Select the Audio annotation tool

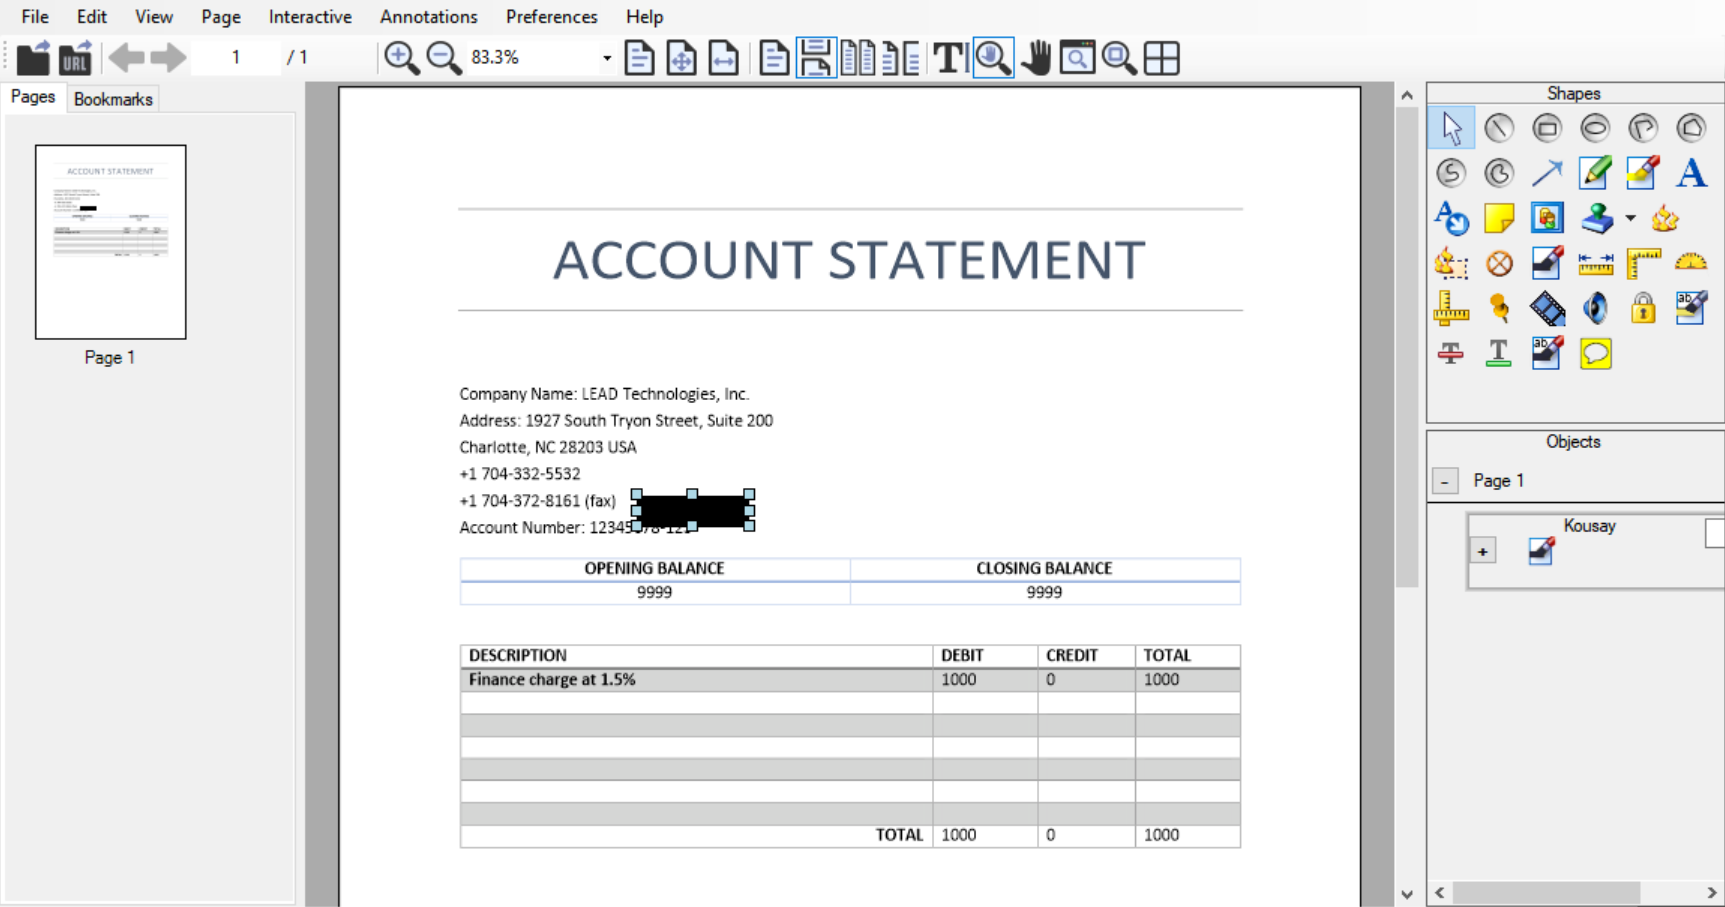point(1595,308)
